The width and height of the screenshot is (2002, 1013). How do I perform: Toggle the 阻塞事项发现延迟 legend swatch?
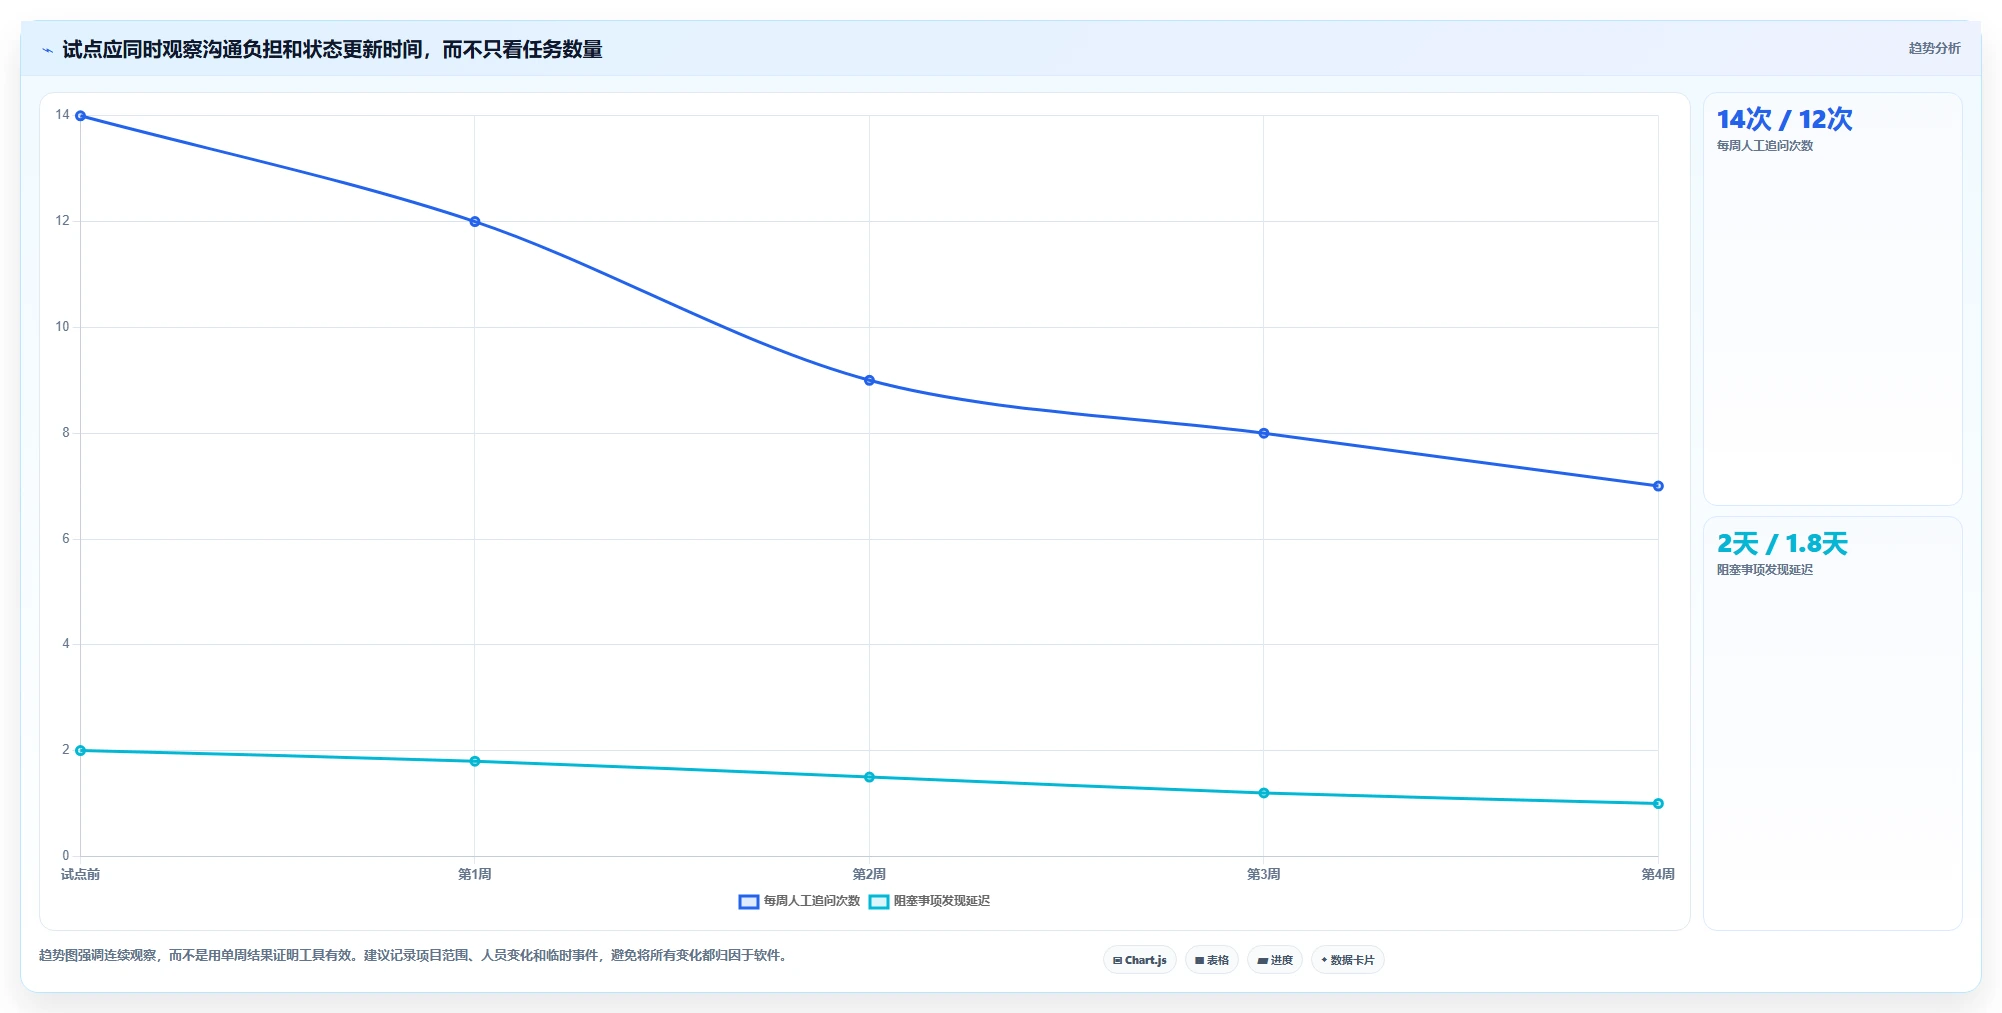point(879,902)
